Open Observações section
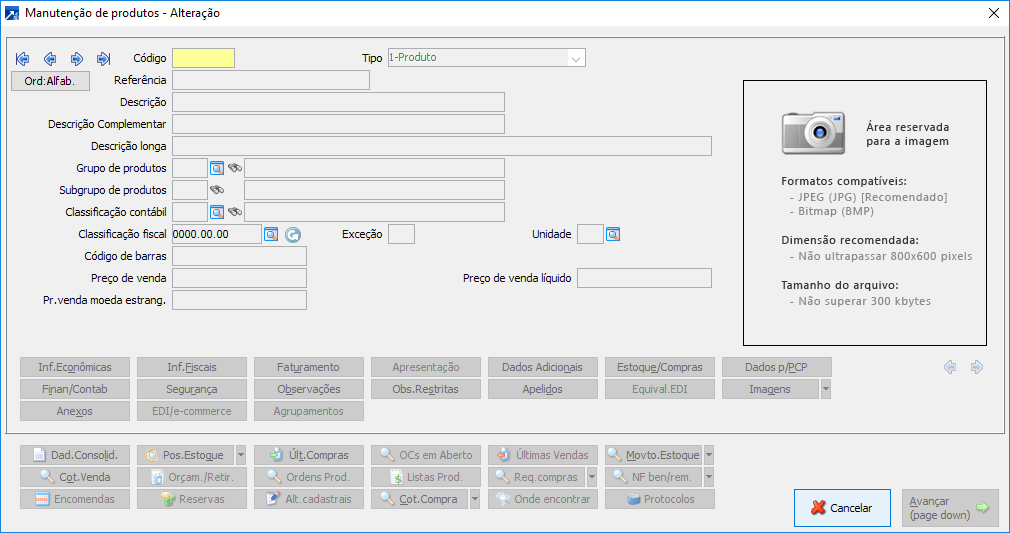The image size is (1010, 533). pos(309,389)
